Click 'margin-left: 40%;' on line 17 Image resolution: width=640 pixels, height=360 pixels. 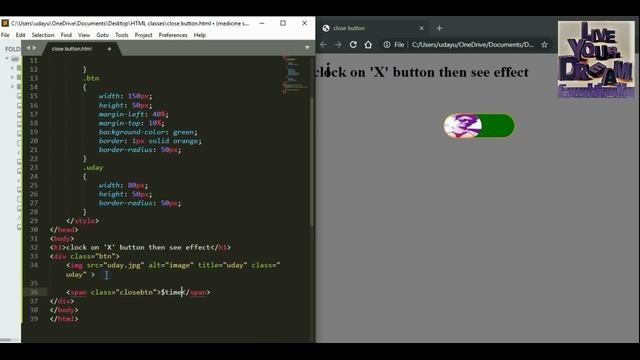[133, 114]
